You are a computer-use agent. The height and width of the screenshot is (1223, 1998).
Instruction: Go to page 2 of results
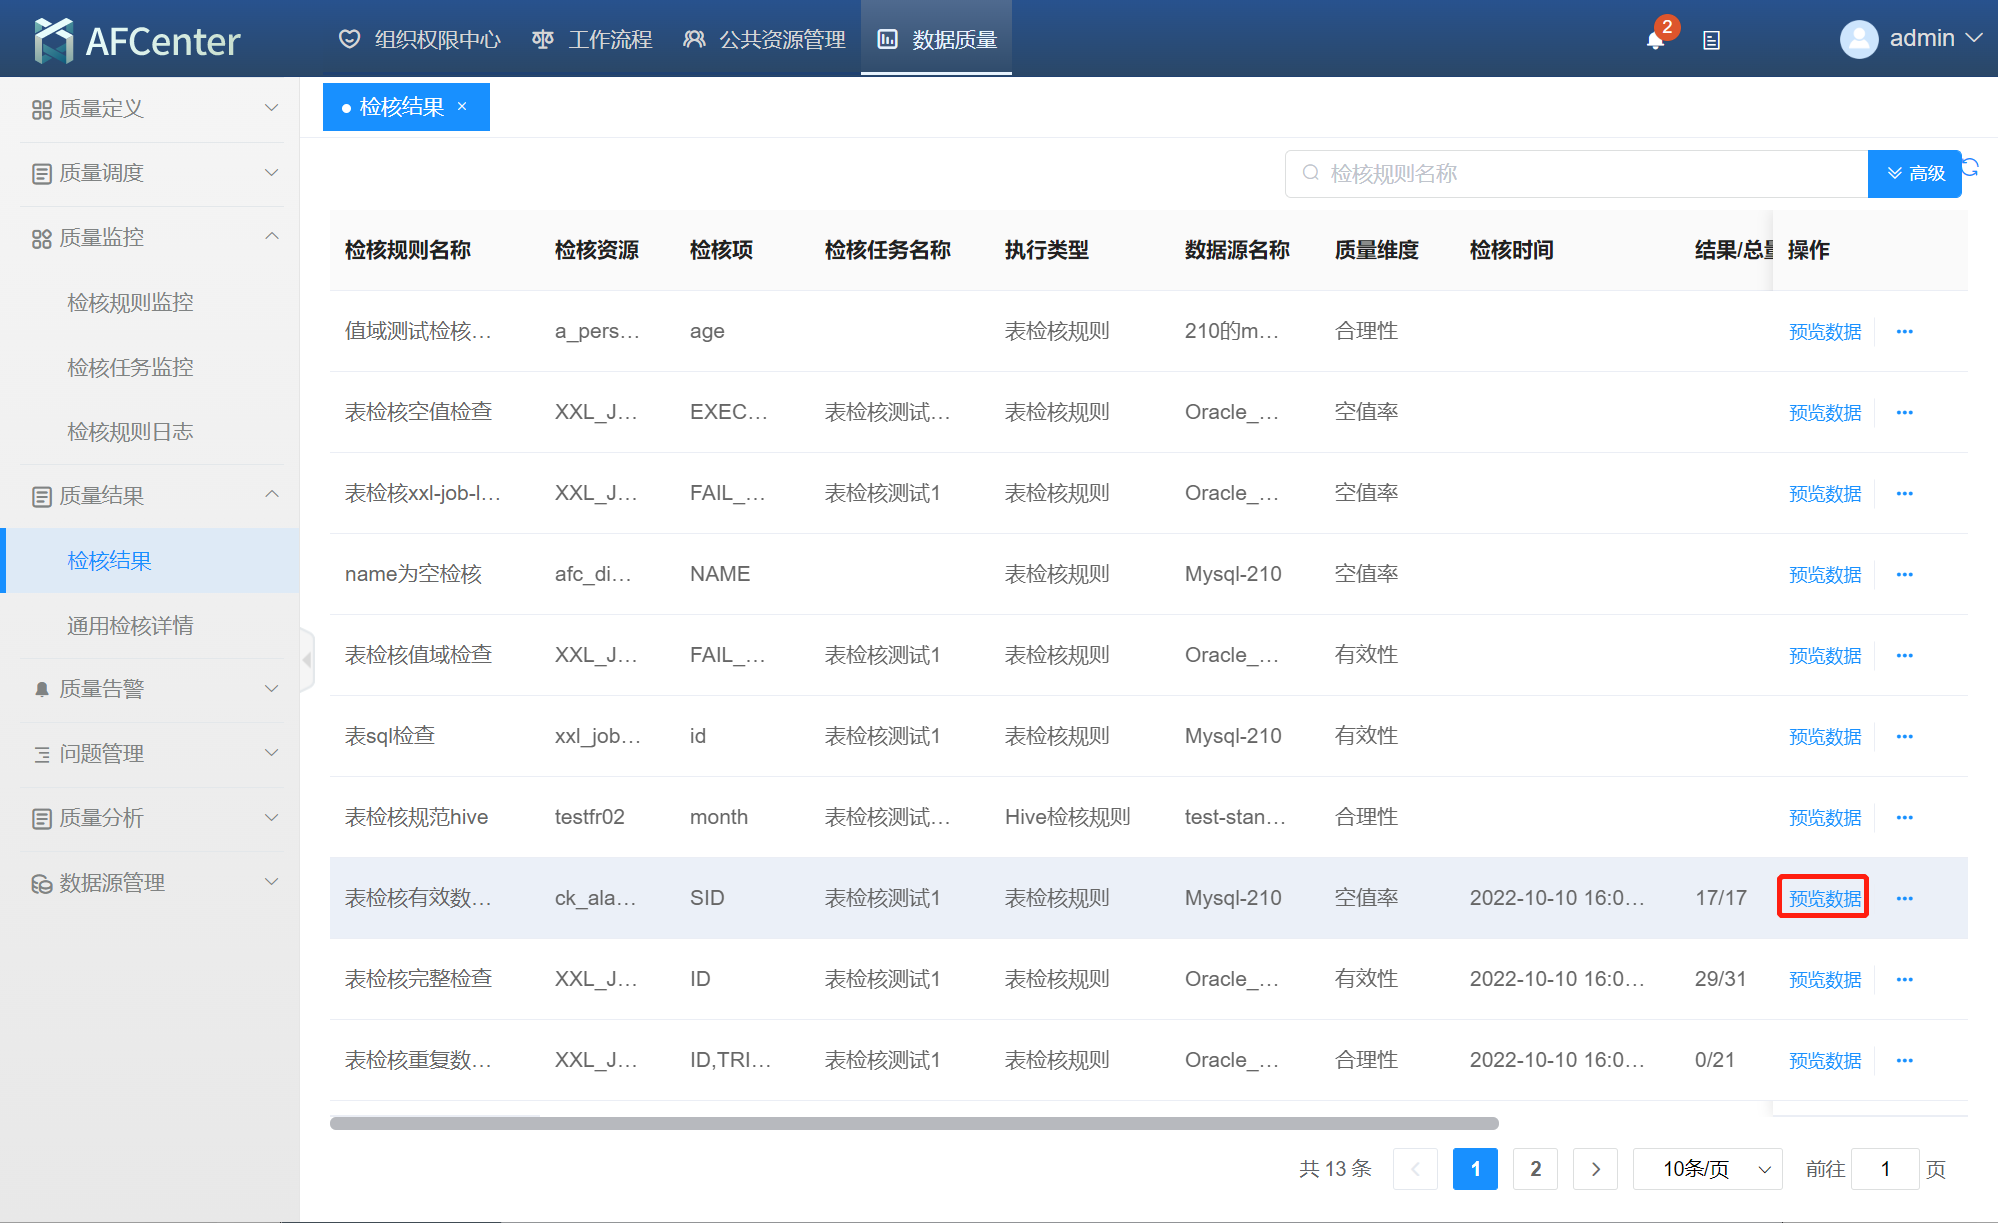click(1535, 1168)
